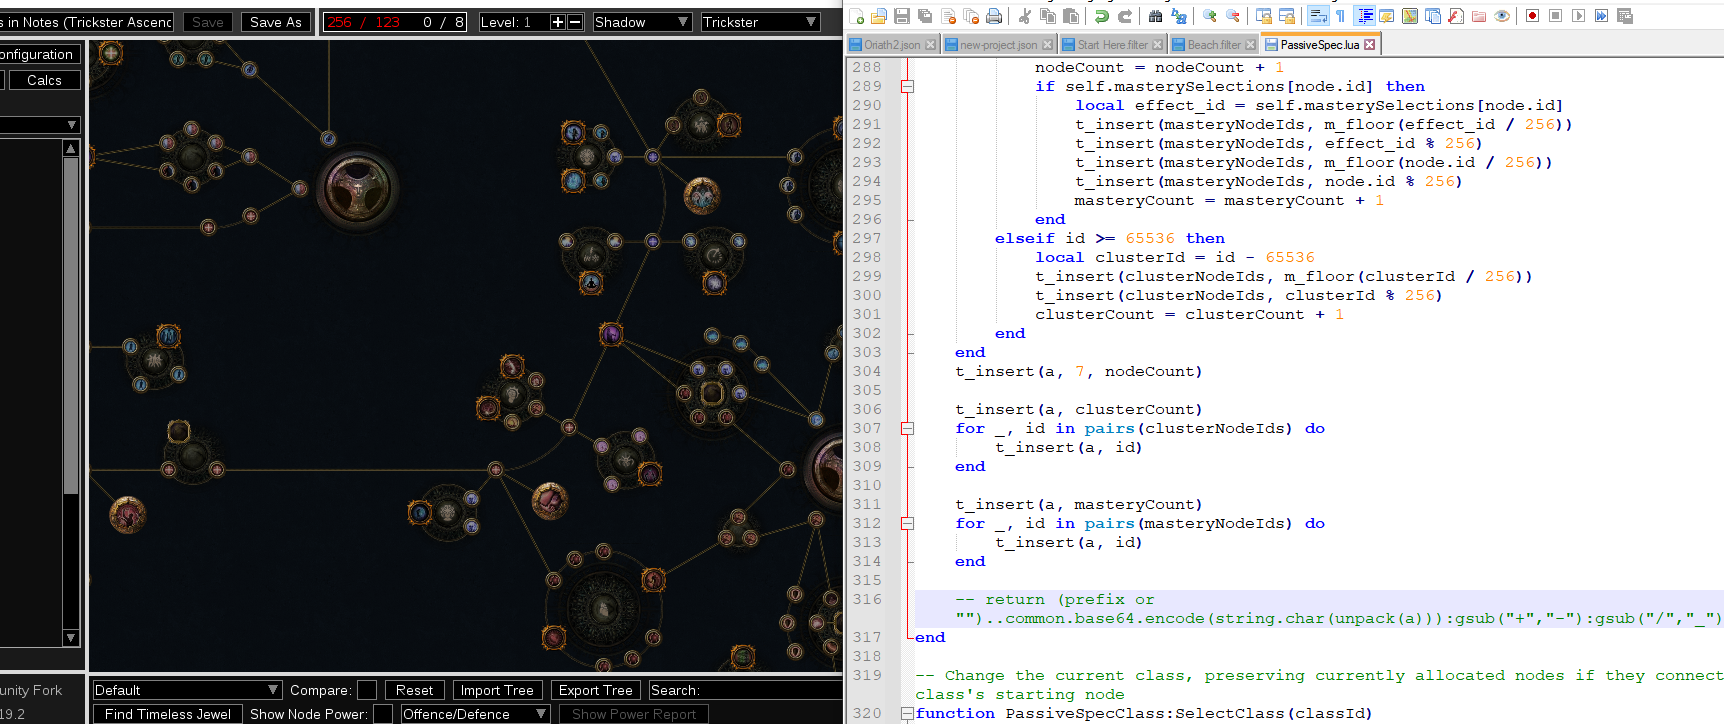
Task: Click Import Tree button
Action: click(497, 690)
